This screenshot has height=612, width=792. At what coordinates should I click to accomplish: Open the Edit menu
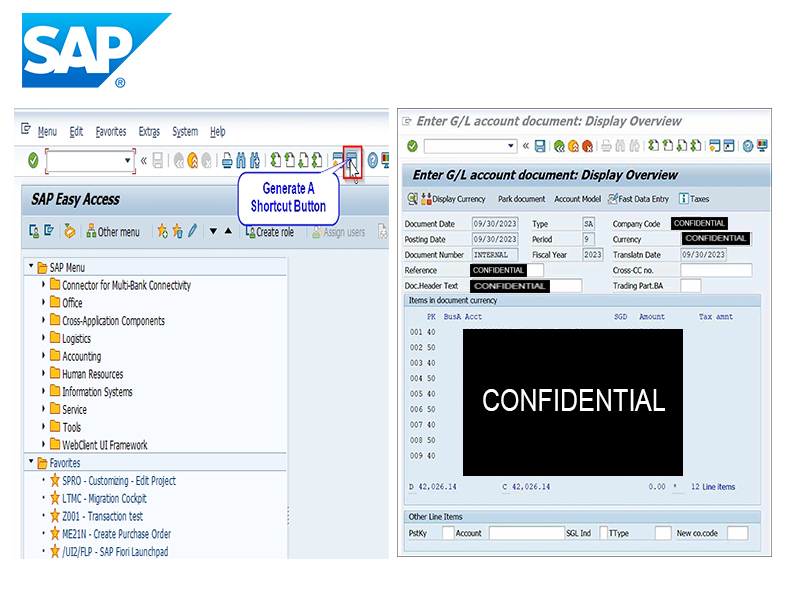pos(76,132)
